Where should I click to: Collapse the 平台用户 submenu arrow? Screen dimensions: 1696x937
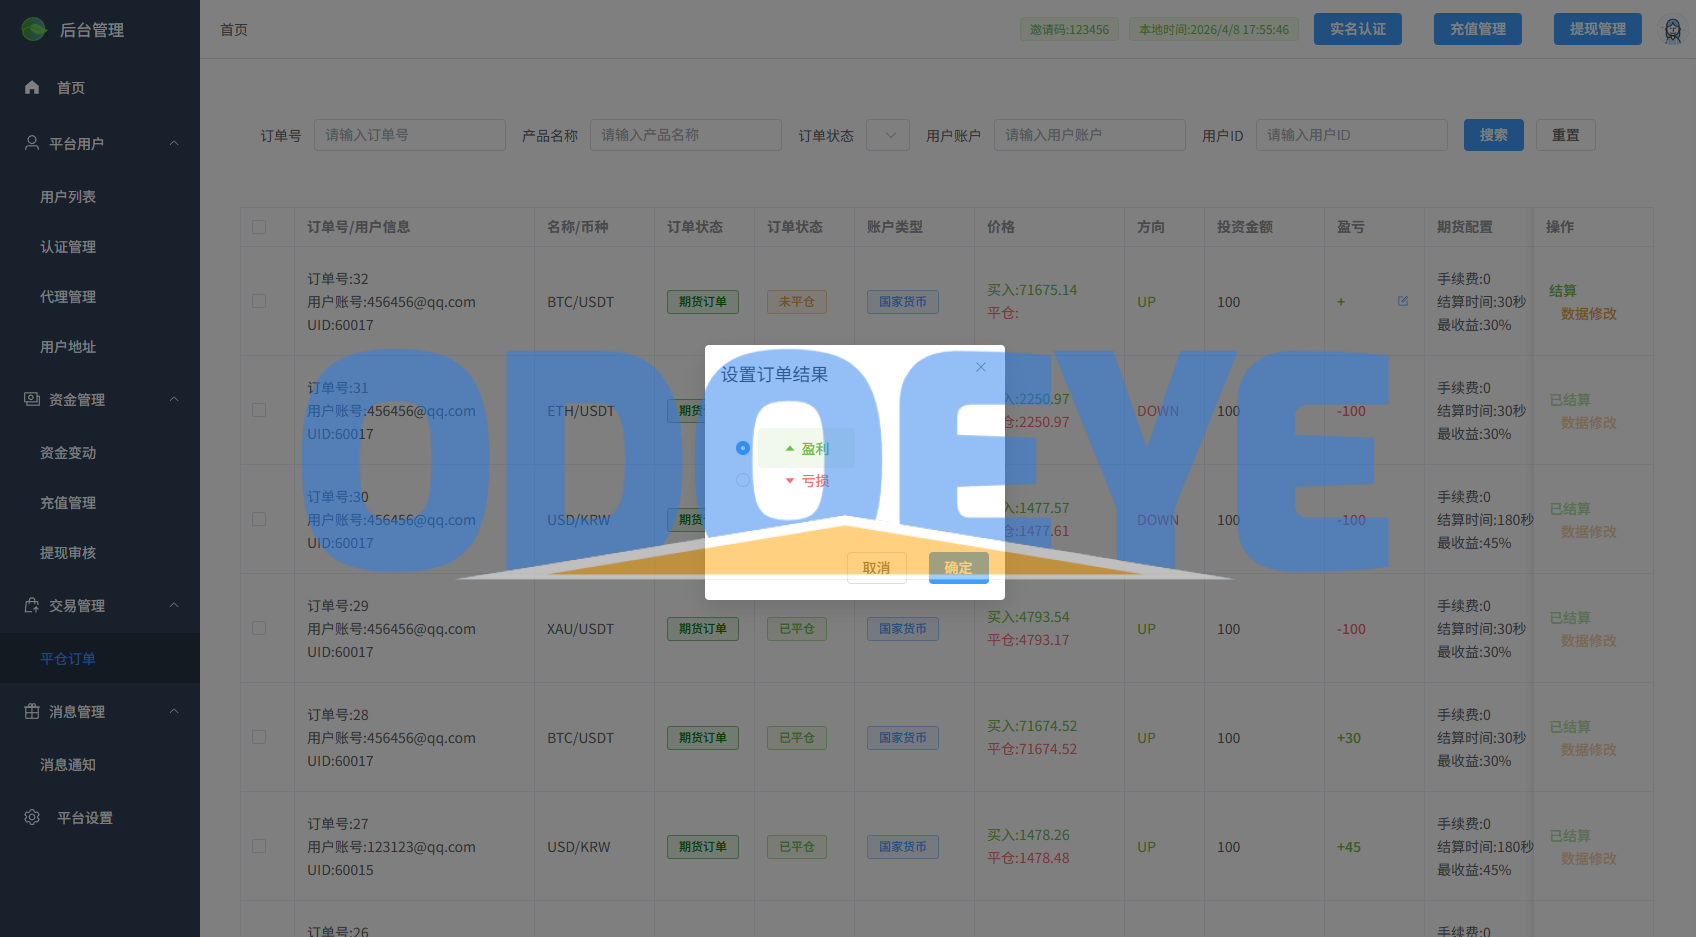(174, 143)
